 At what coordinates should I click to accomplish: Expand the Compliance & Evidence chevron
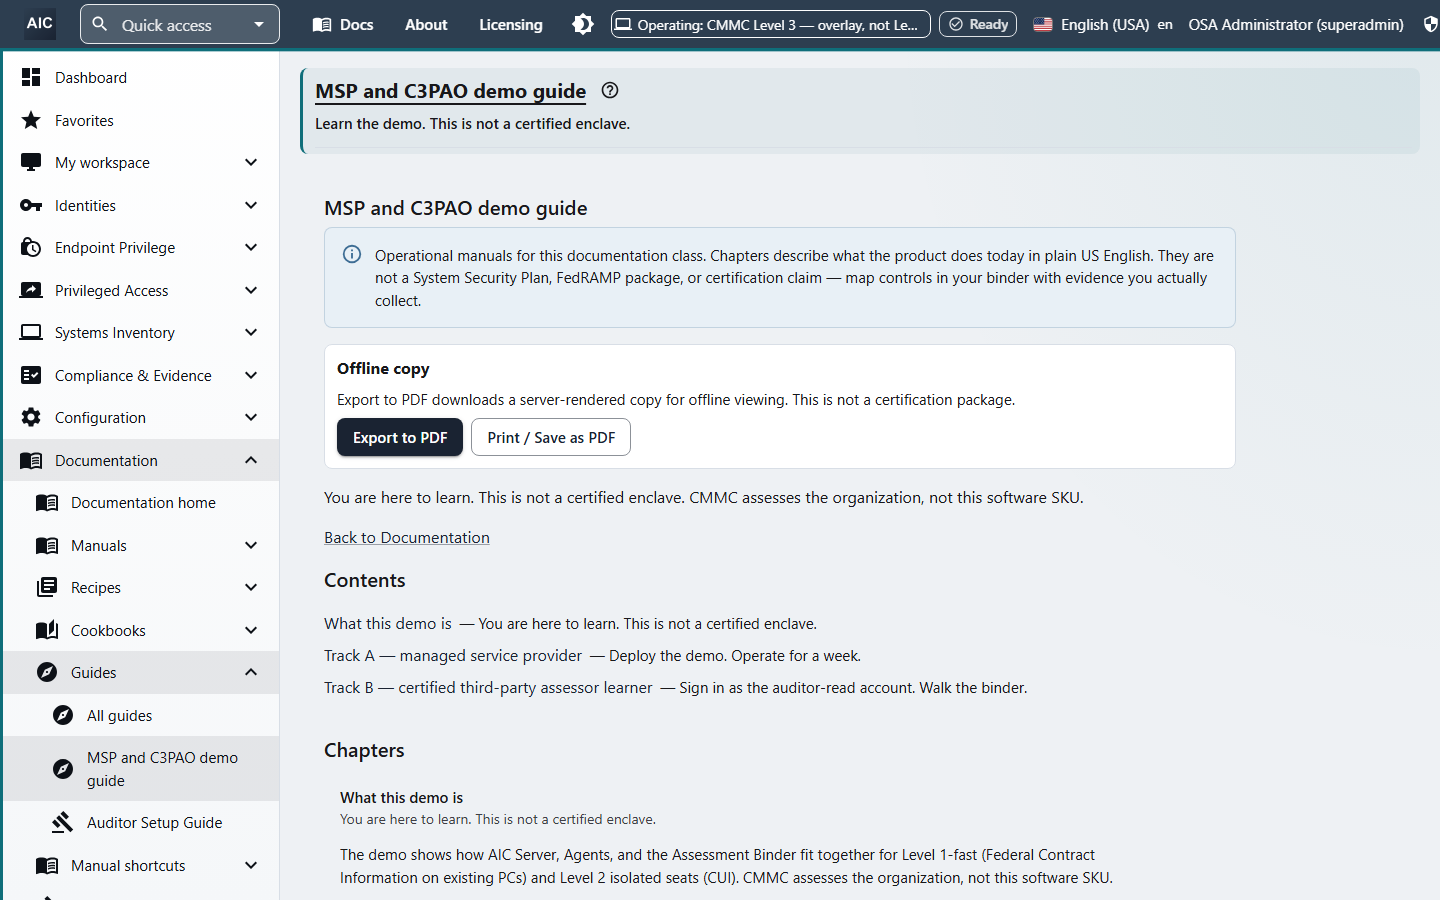pyautogui.click(x=251, y=375)
